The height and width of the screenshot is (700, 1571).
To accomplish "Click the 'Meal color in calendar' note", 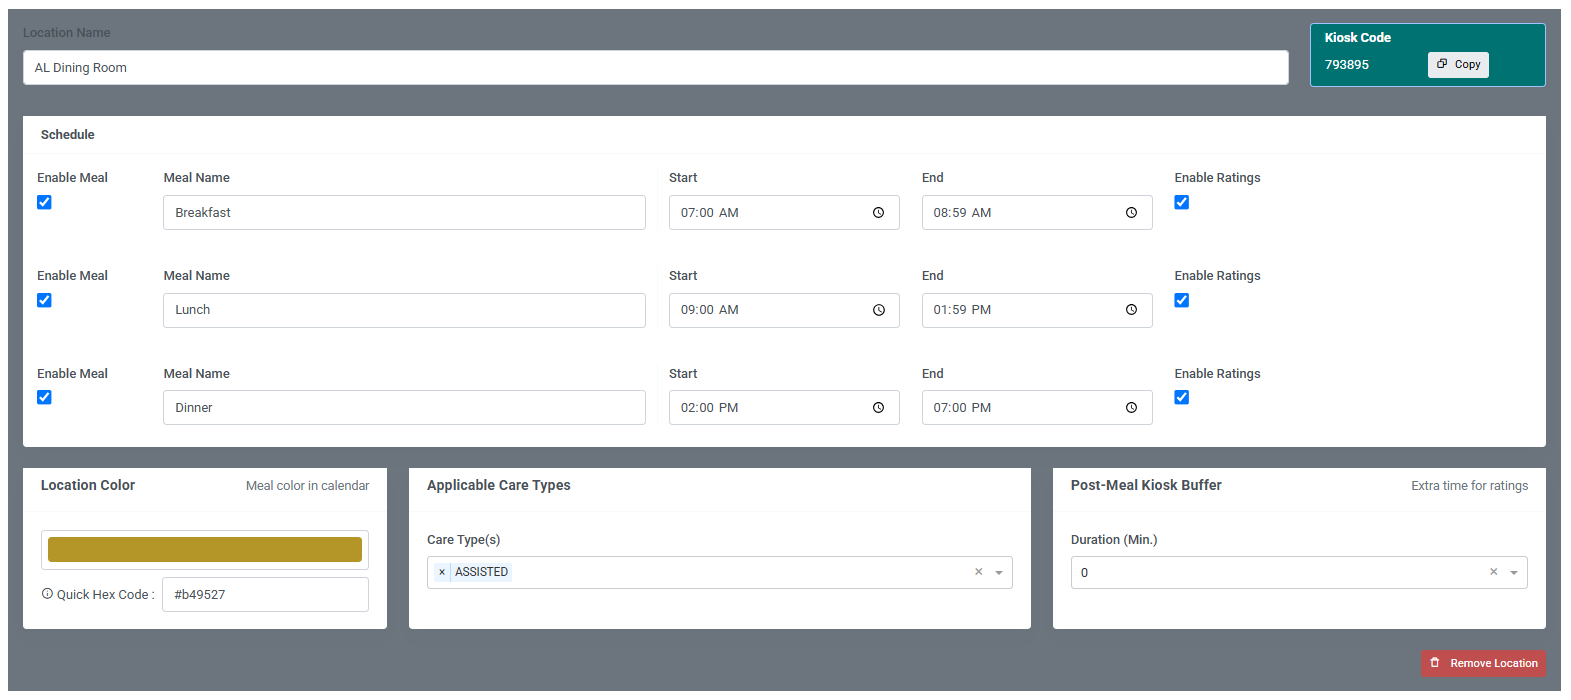I will pos(308,486).
